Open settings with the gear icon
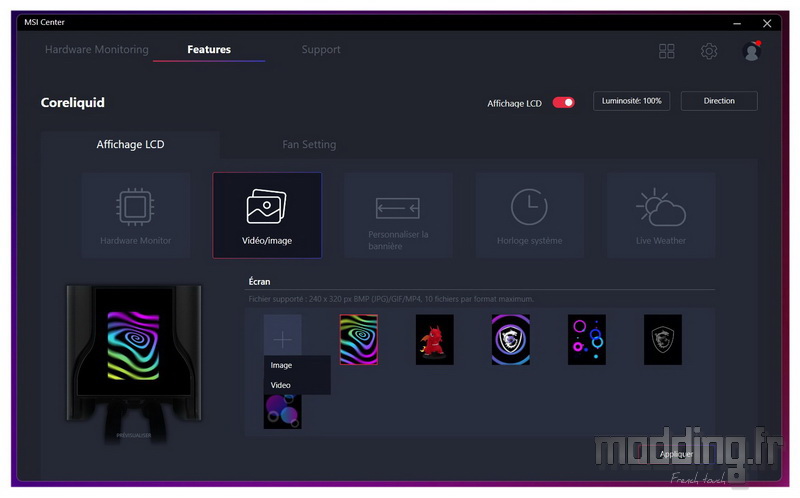This screenshot has height=498, width=800. [709, 51]
